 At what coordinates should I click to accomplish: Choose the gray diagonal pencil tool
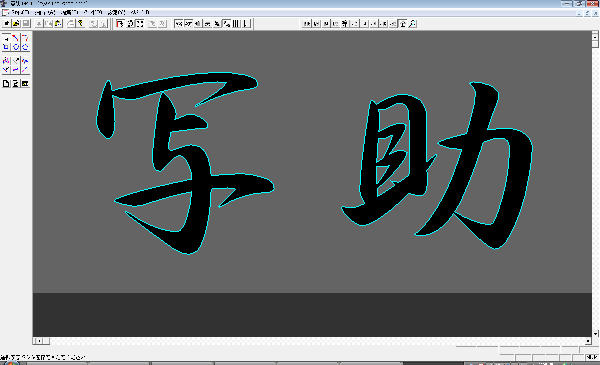point(15,61)
